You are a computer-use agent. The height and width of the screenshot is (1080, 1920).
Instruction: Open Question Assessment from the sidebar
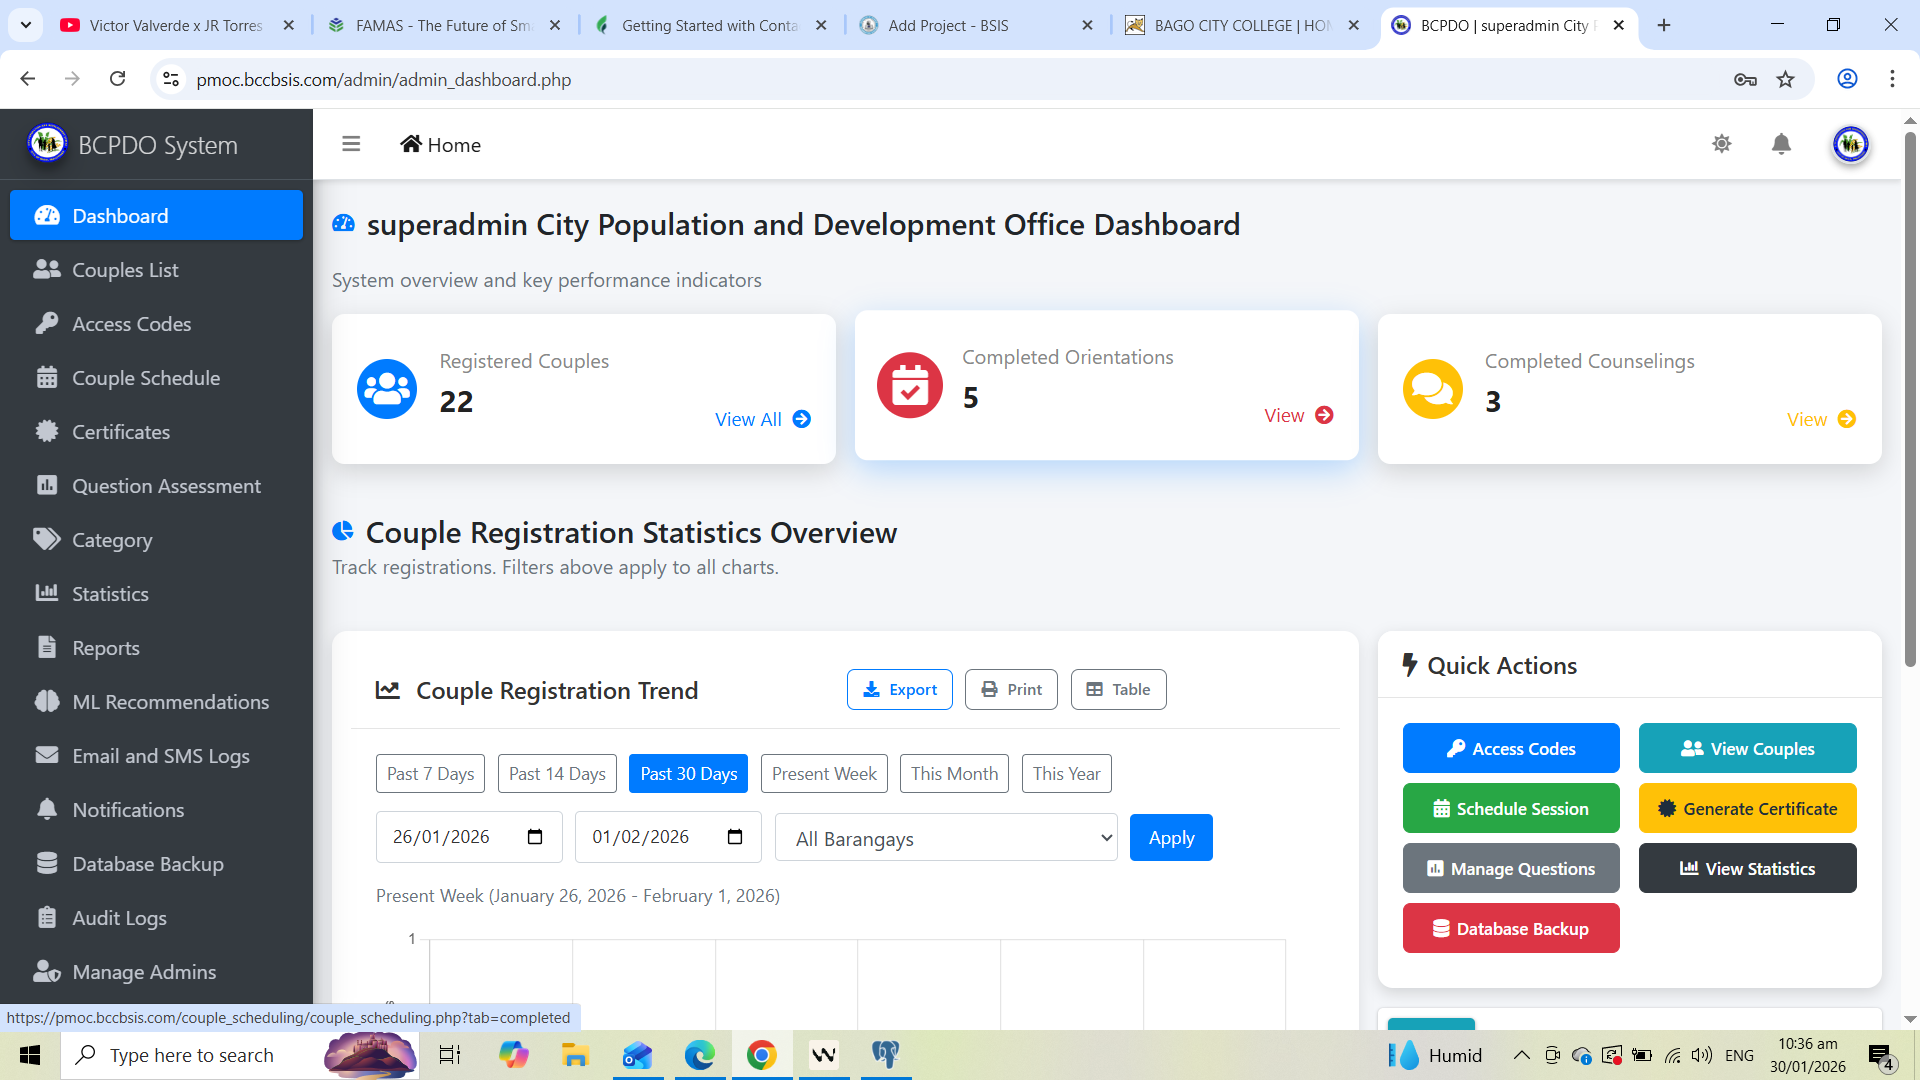[166, 486]
